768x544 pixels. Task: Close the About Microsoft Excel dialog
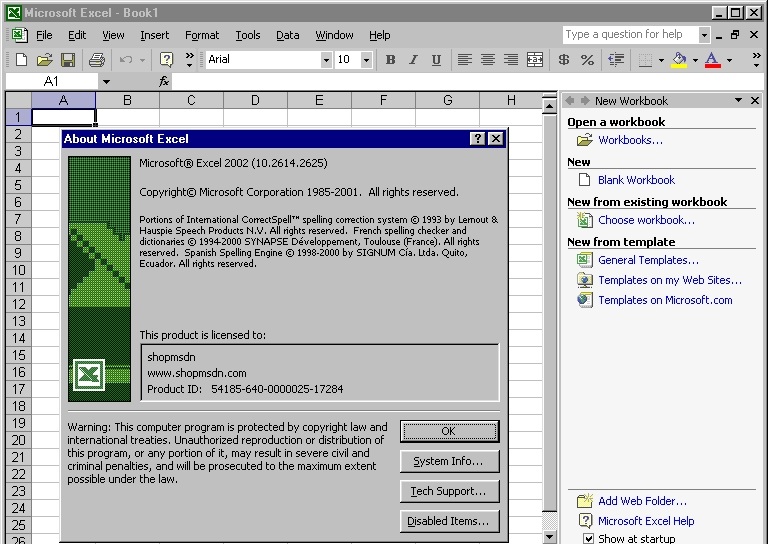496,139
